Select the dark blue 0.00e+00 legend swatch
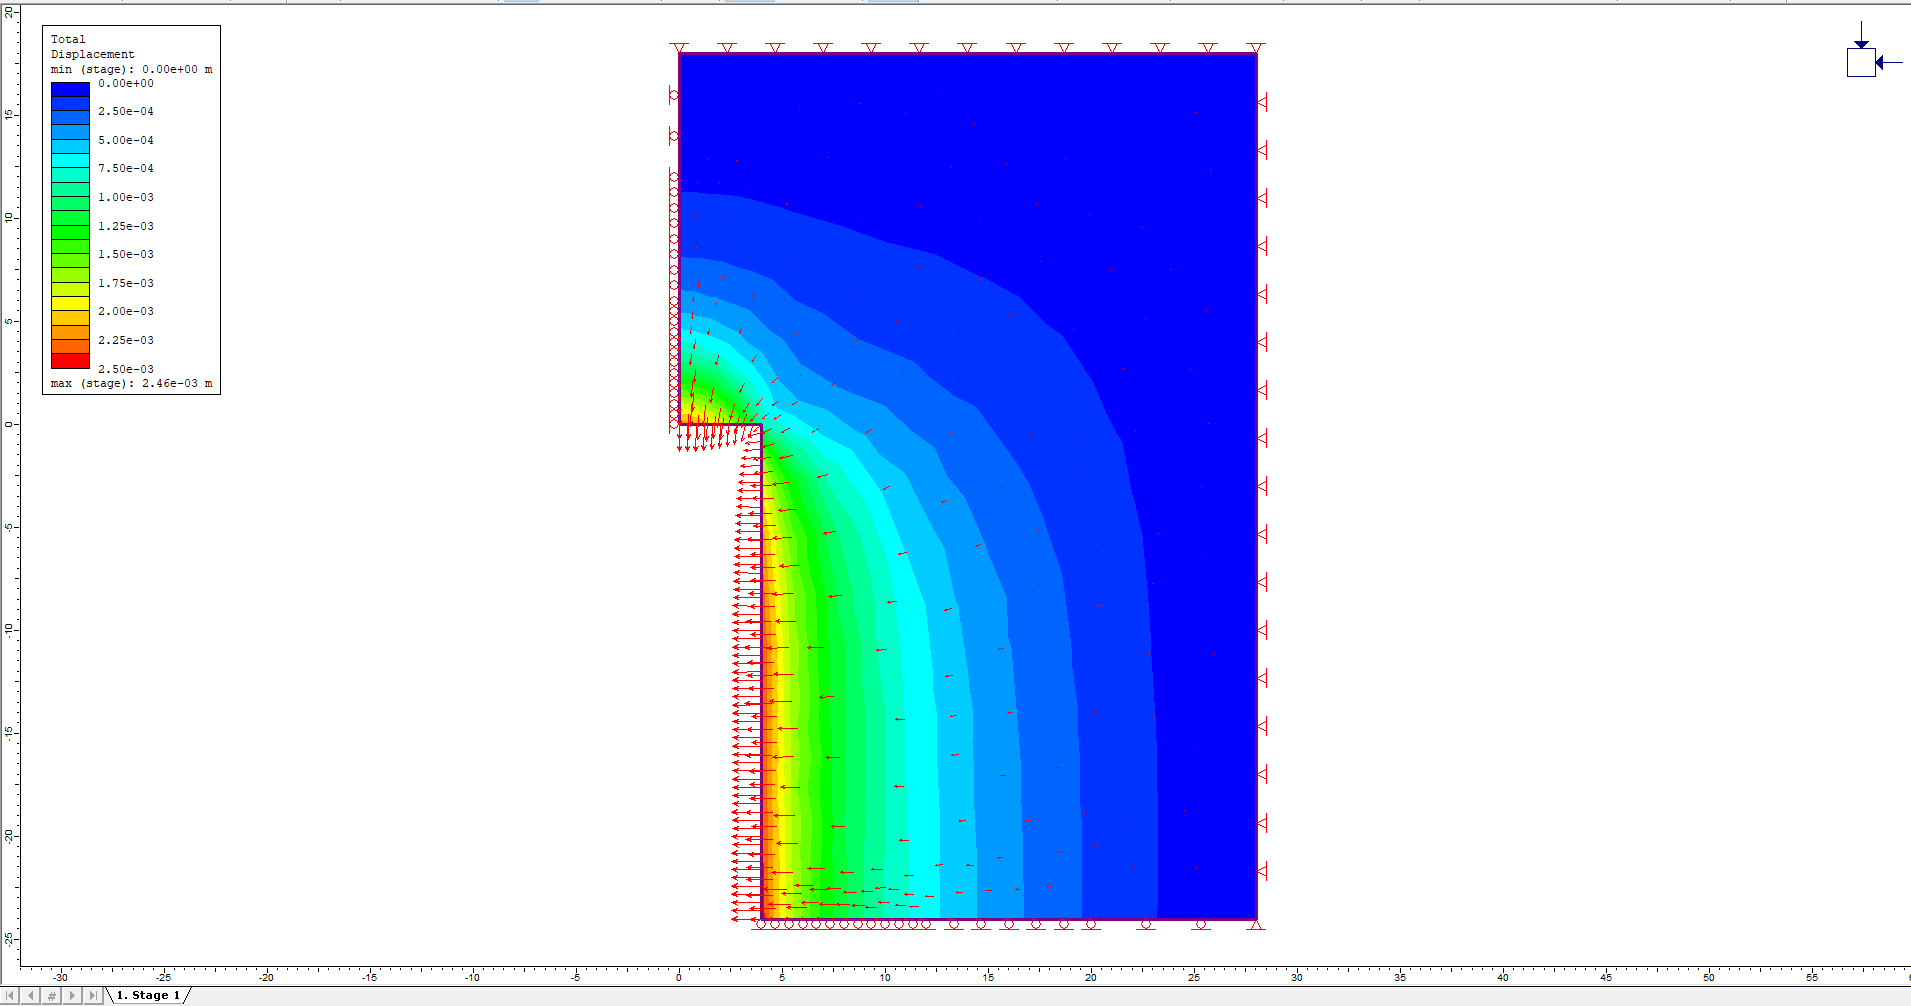1911x1006 pixels. point(68,90)
